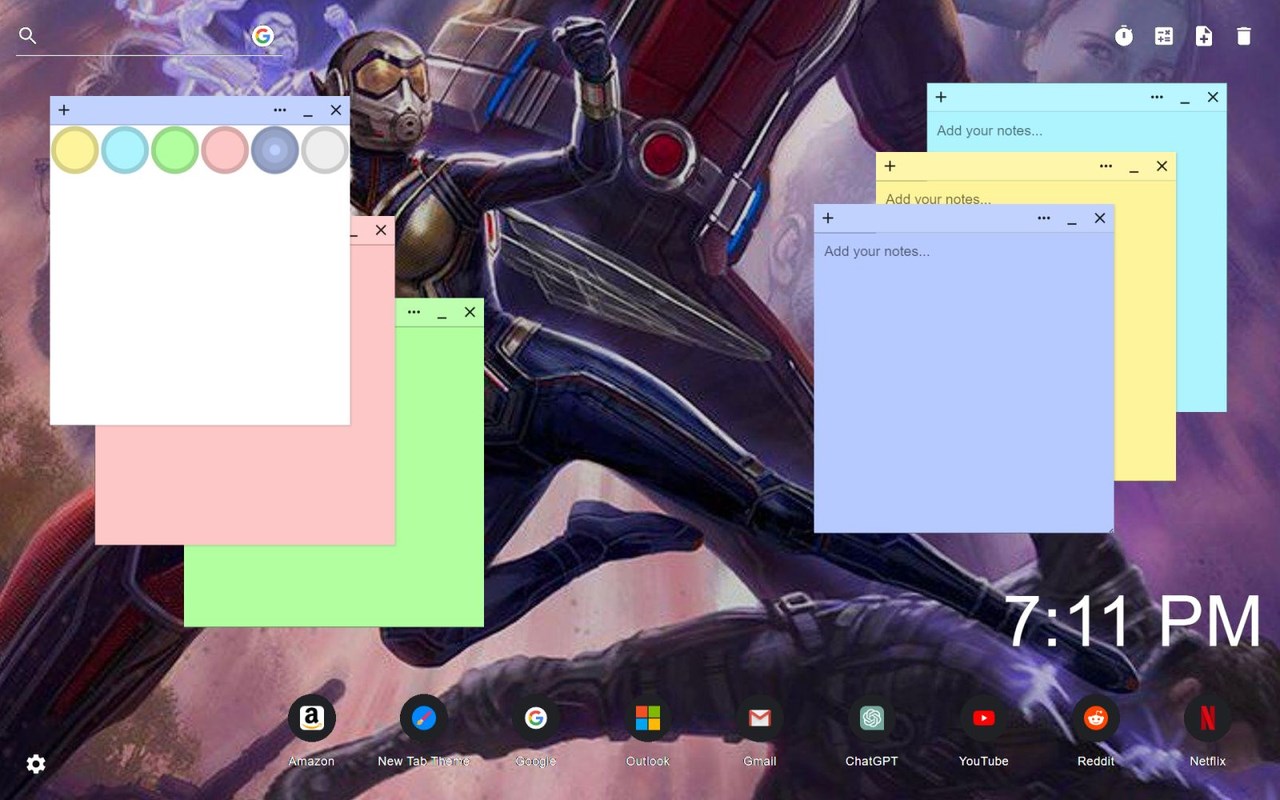Open the Outlook shortcut
The width and height of the screenshot is (1280, 800).
(648, 718)
